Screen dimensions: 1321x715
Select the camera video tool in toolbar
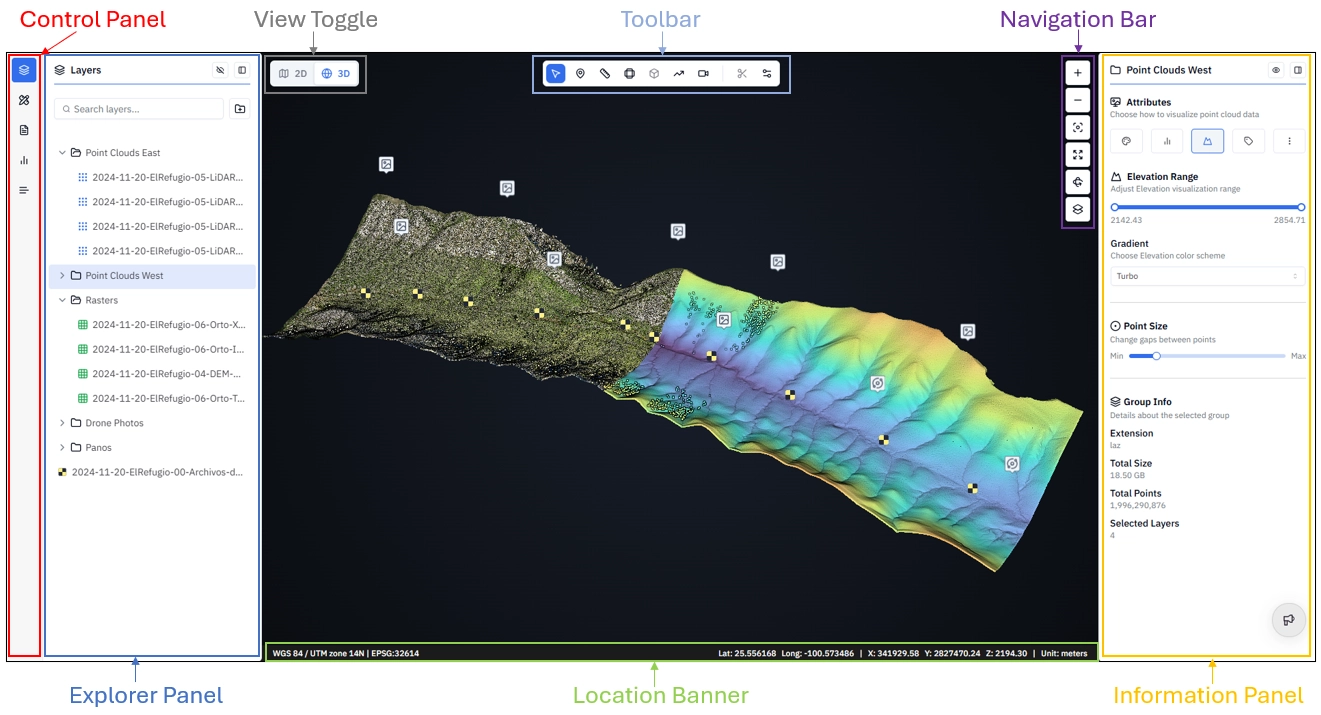coord(703,74)
